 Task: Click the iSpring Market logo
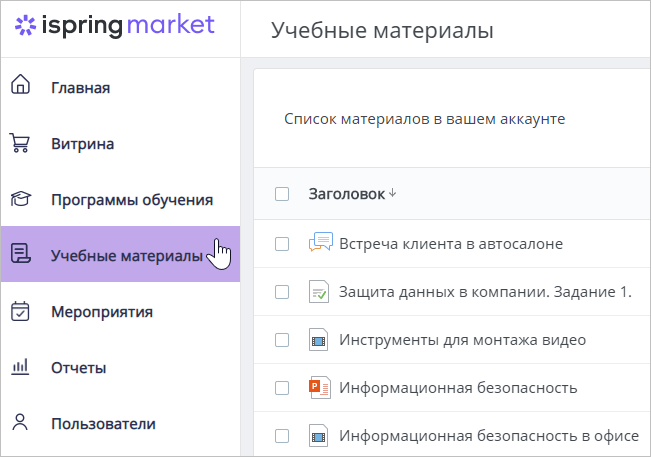click(x=115, y=25)
